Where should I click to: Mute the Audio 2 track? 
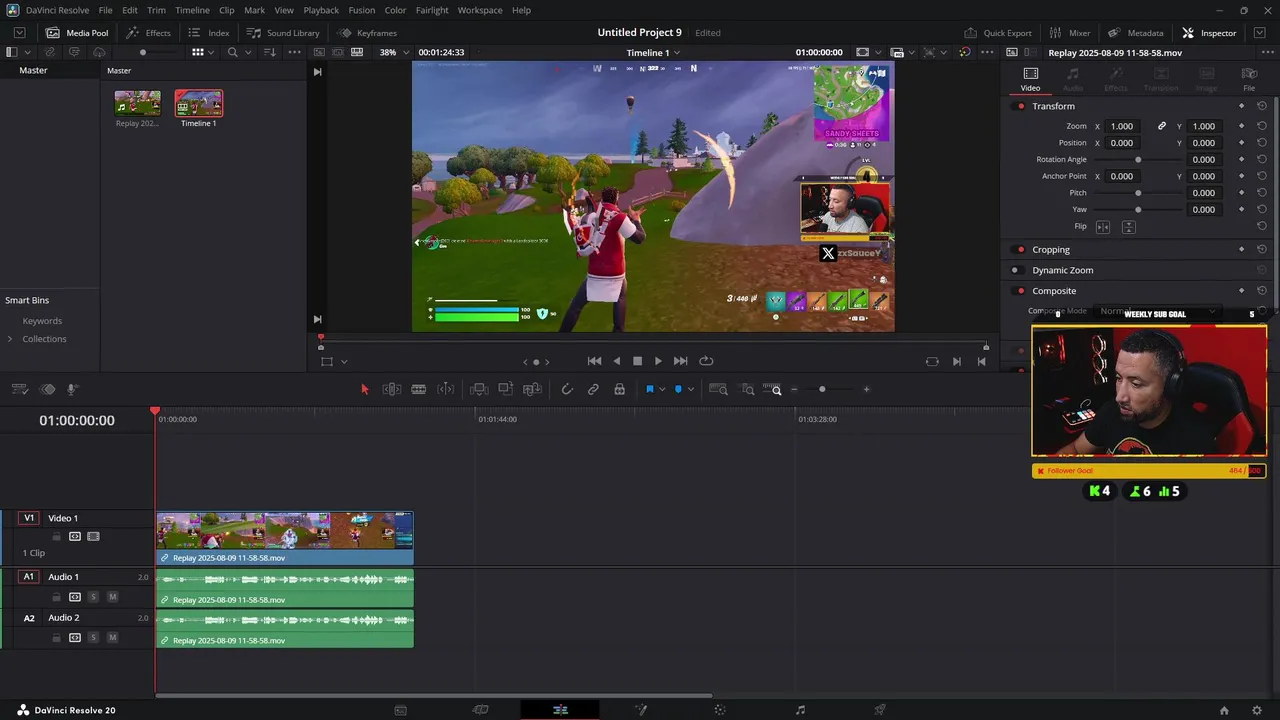point(112,638)
